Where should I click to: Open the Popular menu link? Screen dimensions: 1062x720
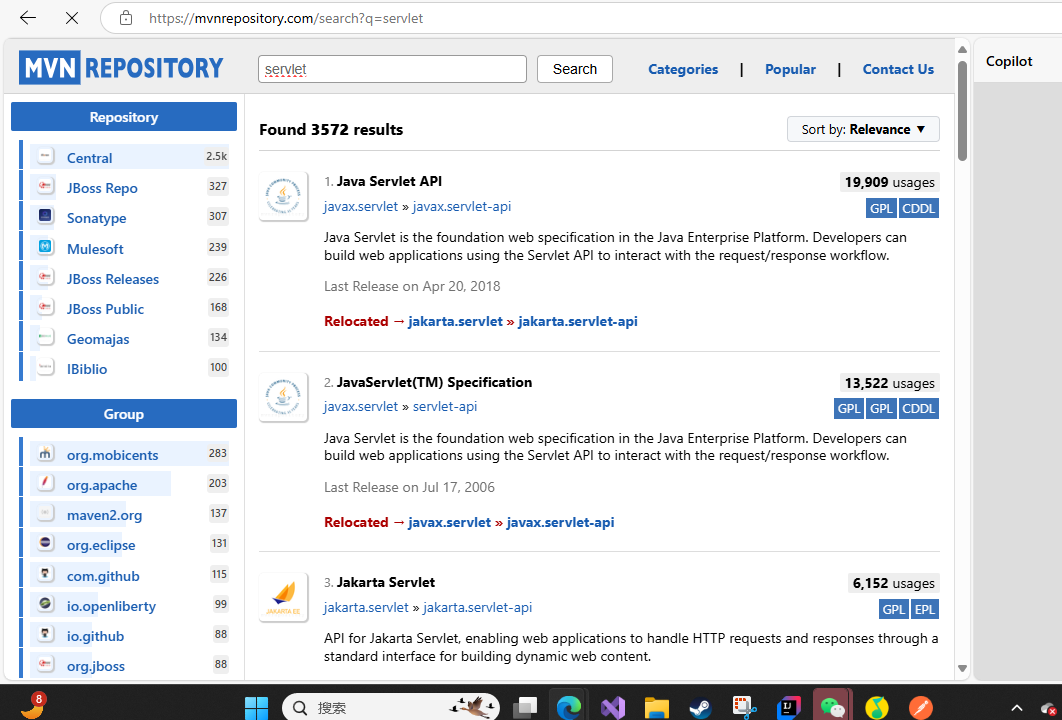790,69
